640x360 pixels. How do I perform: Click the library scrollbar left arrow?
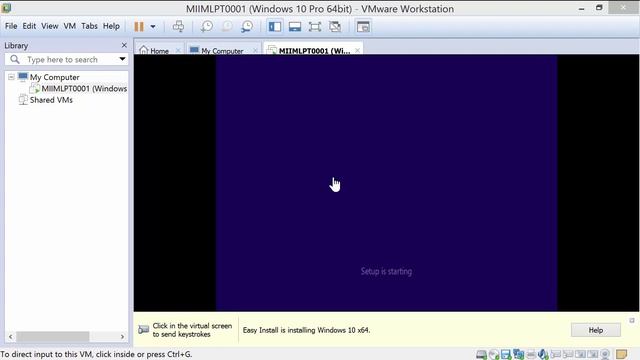click(x=11, y=337)
